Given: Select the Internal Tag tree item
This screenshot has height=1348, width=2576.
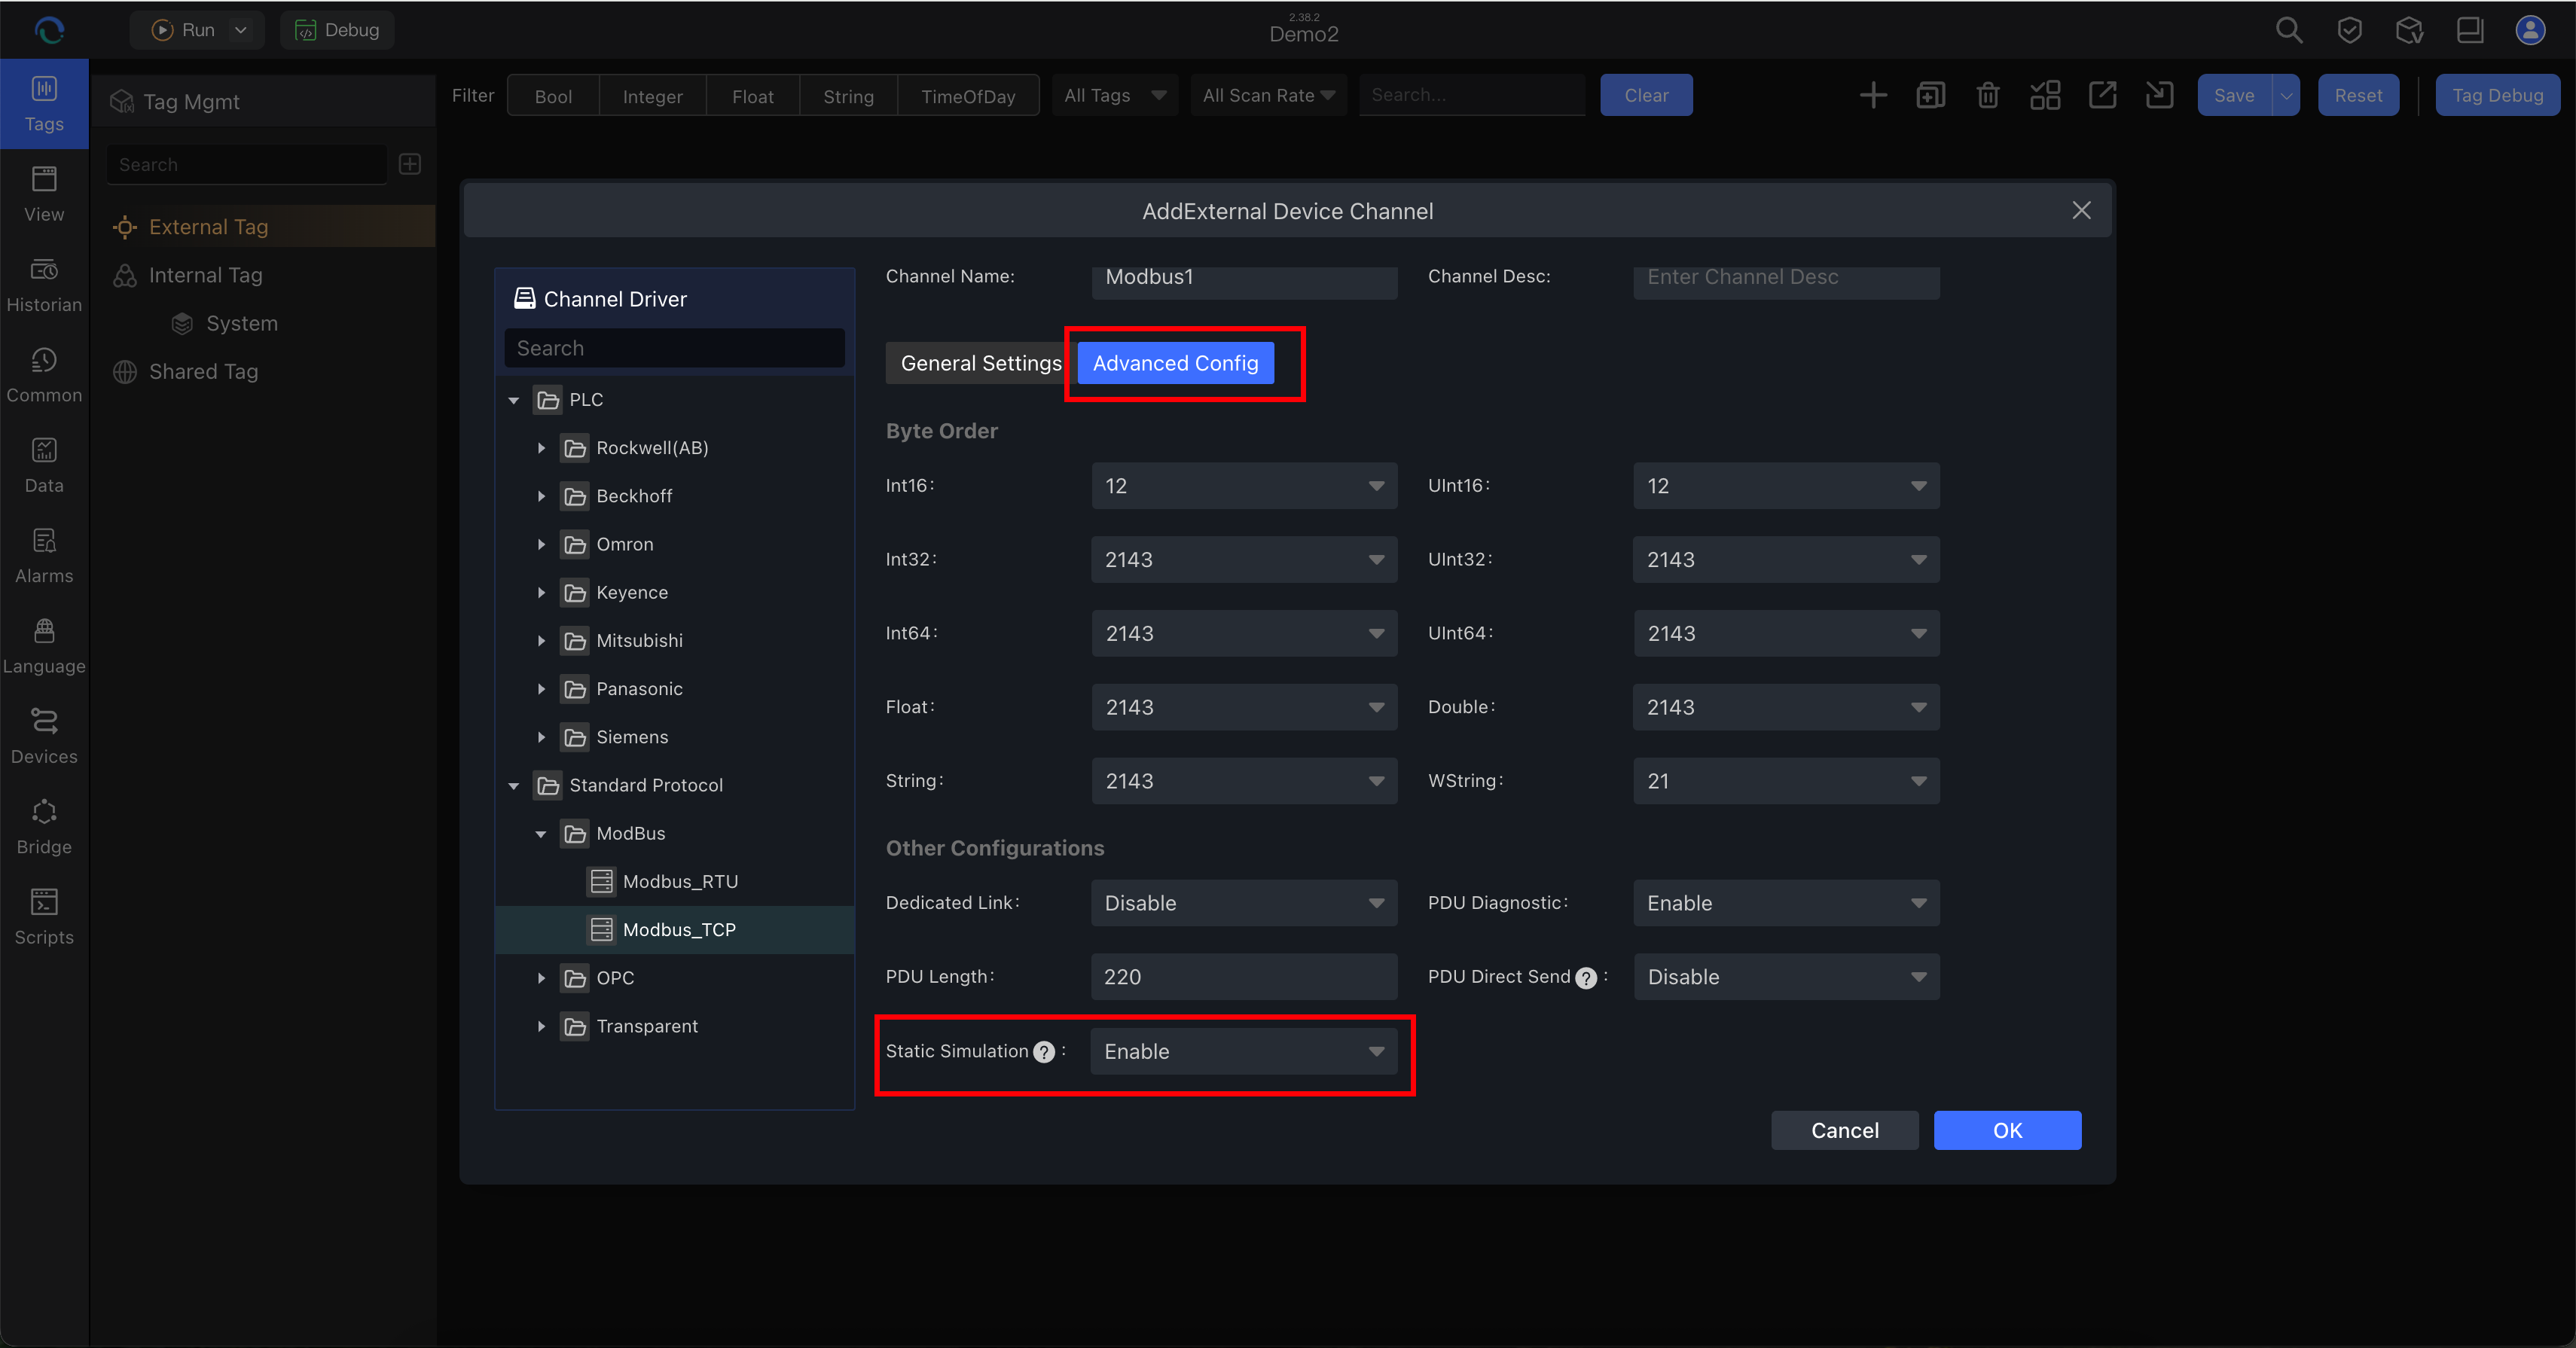Looking at the screenshot, I should pyautogui.click(x=205, y=275).
